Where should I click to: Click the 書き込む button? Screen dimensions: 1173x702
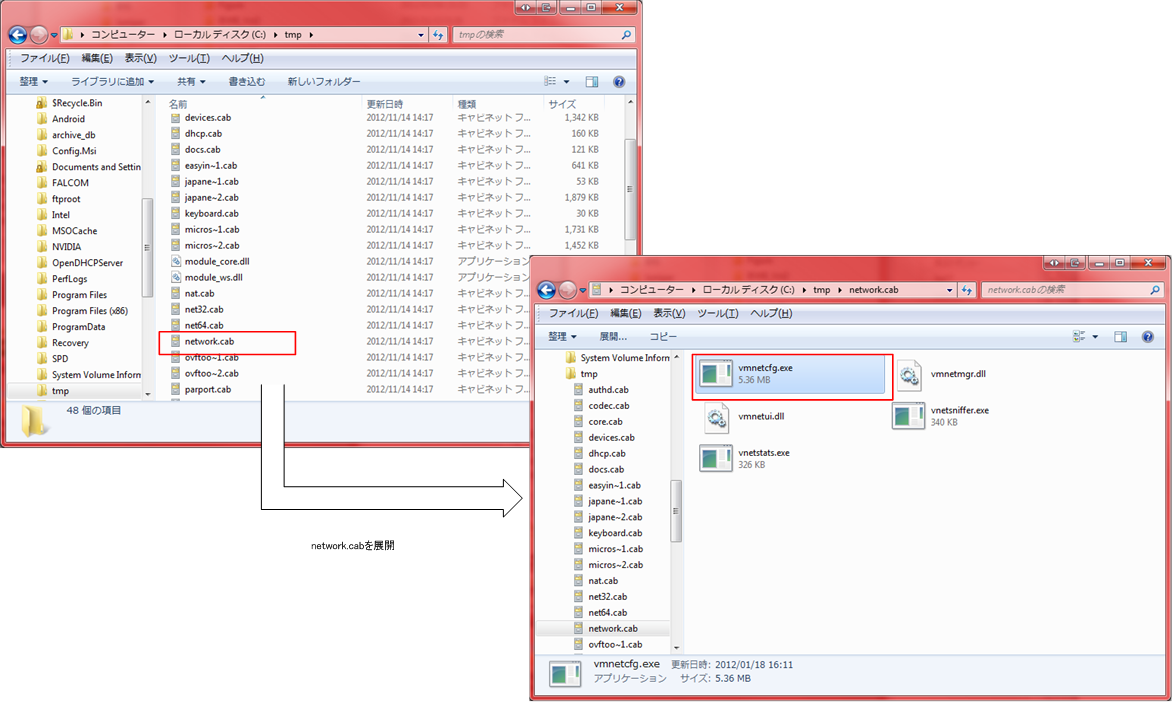pyautogui.click(x=247, y=82)
